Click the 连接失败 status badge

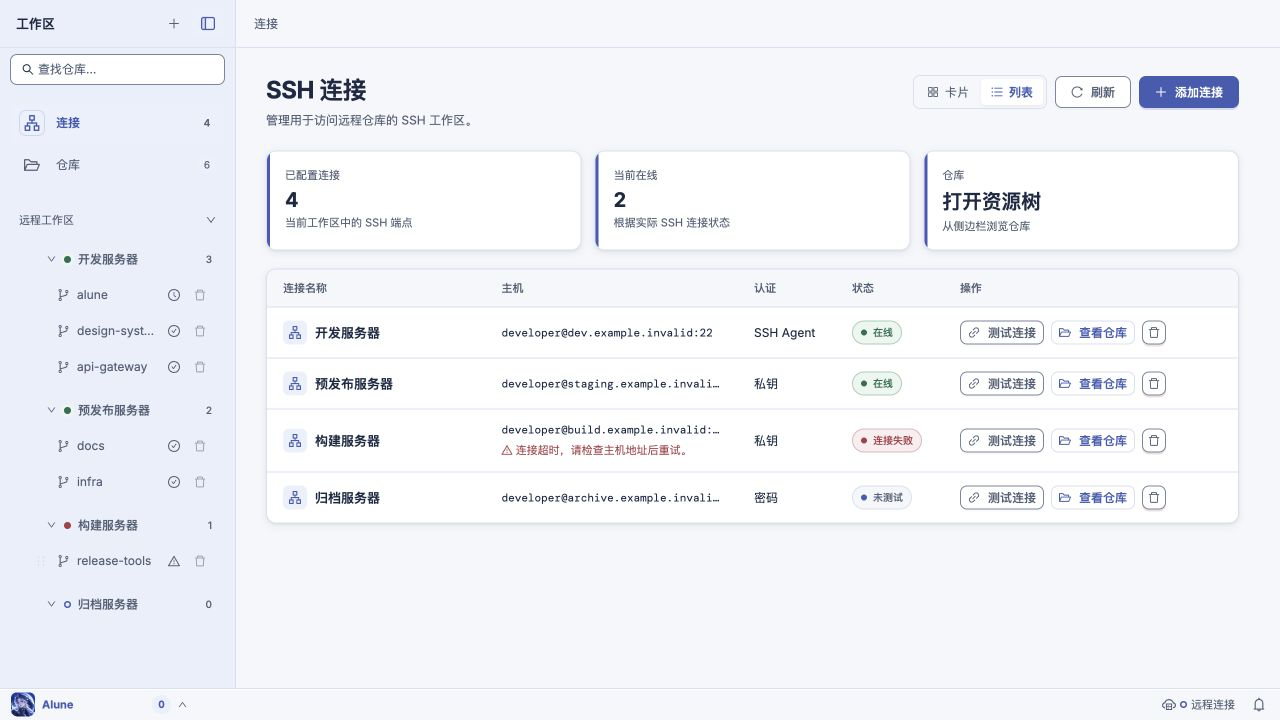coord(887,441)
